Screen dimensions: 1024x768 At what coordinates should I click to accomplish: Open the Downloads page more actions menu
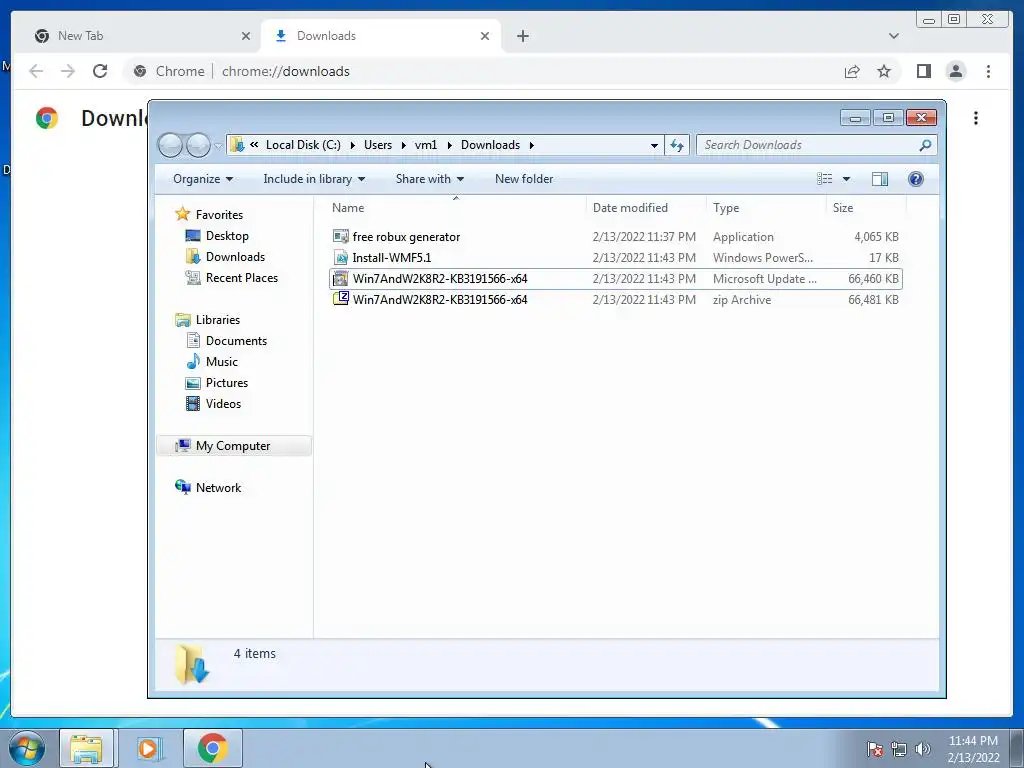[x=976, y=118]
